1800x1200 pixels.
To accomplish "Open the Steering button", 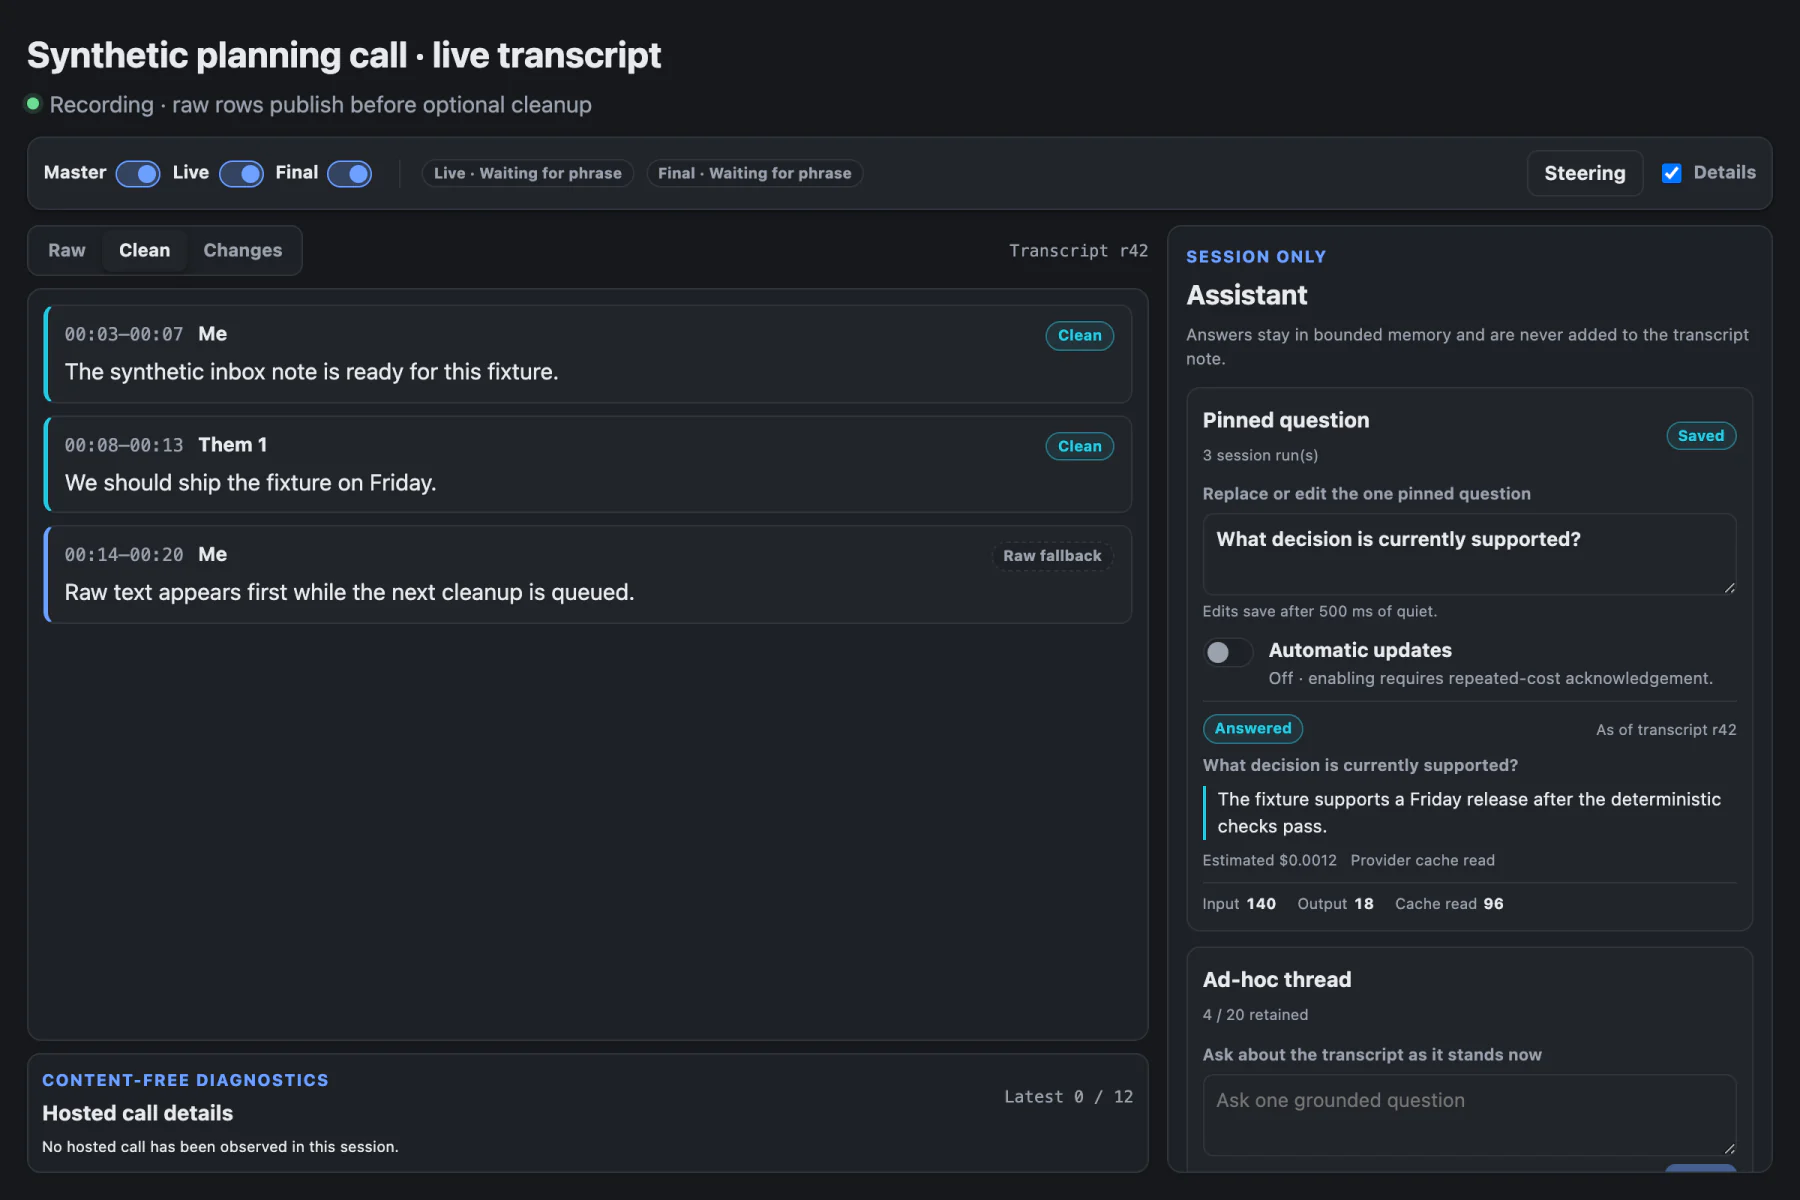I will (x=1584, y=173).
